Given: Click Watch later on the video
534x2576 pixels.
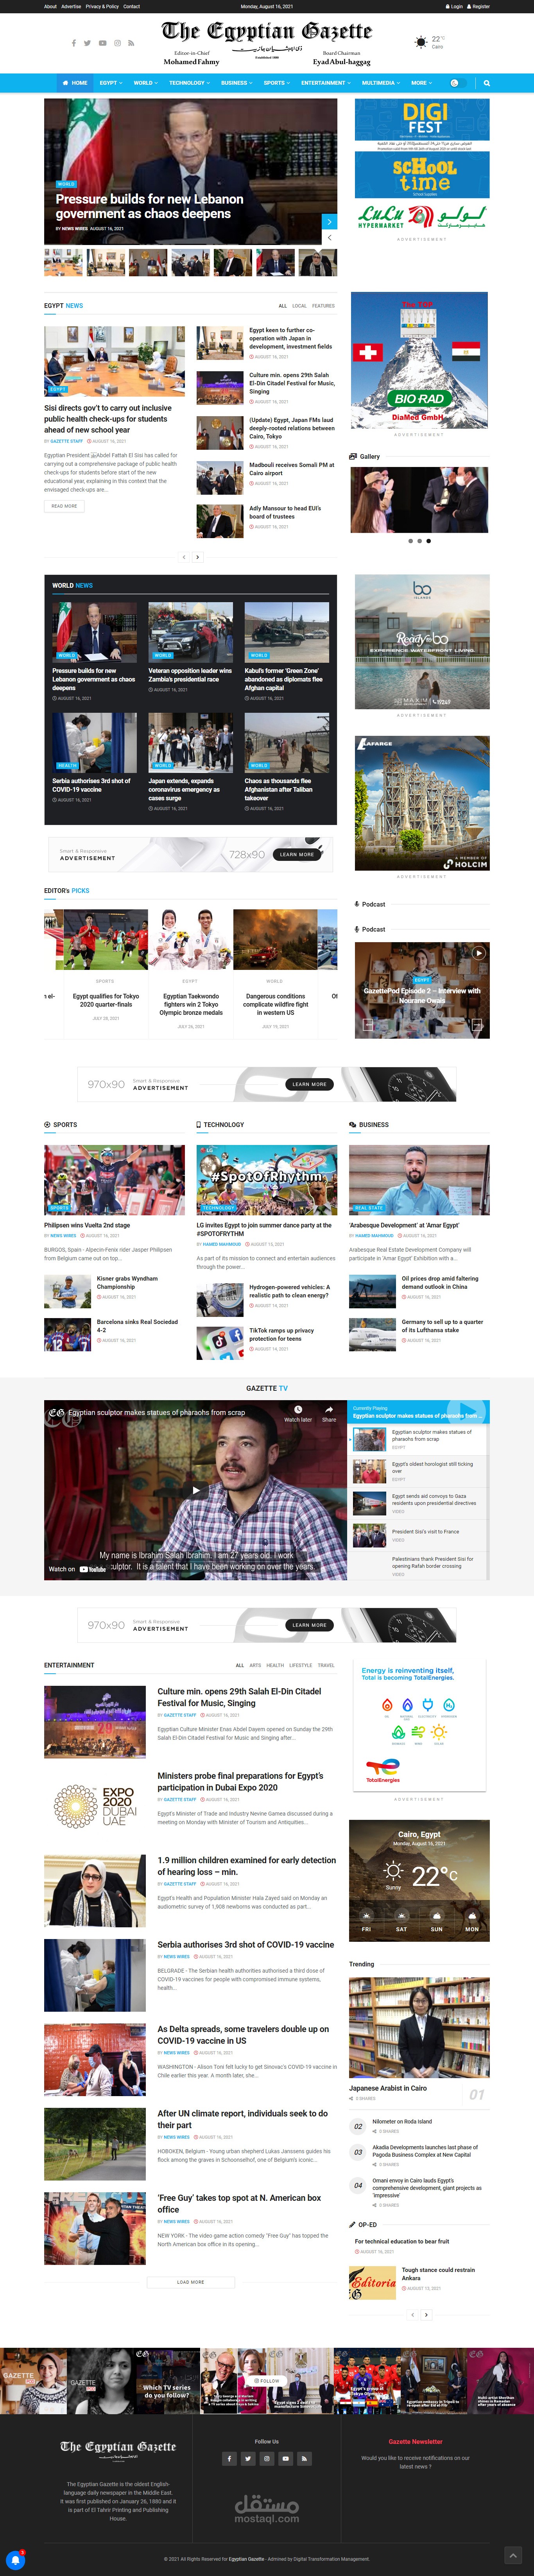Looking at the screenshot, I should [297, 1413].
